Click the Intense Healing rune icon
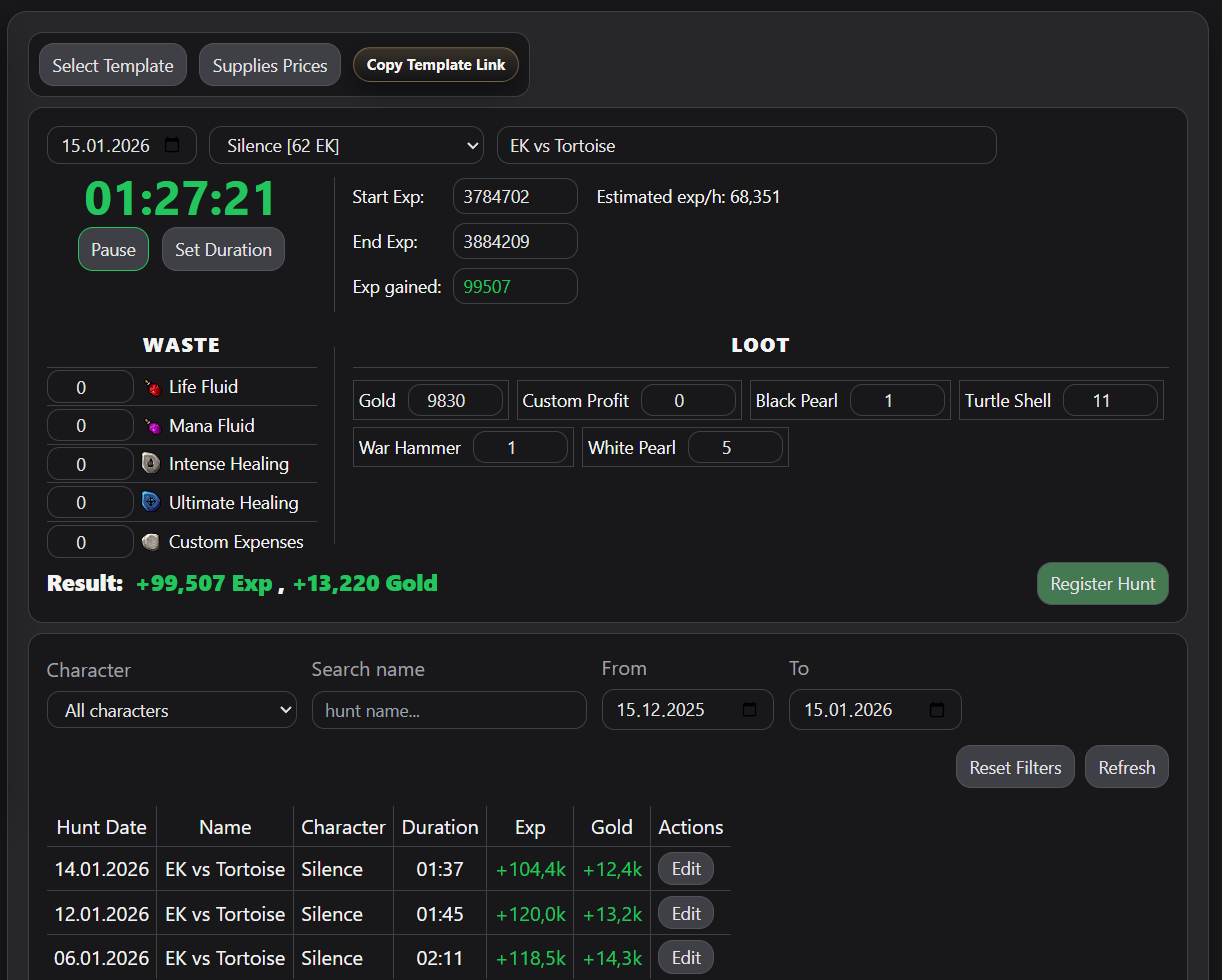 click(x=151, y=464)
